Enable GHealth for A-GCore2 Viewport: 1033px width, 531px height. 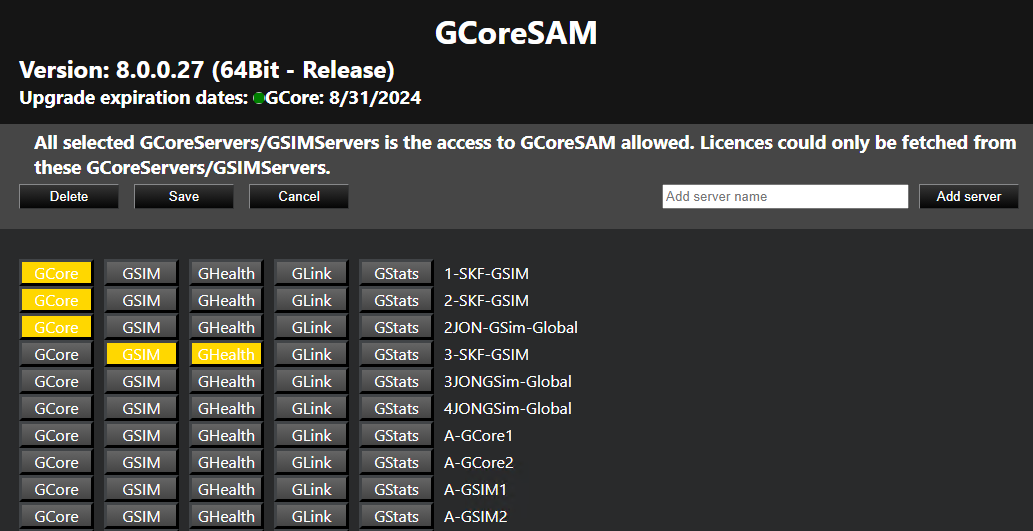coord(226,462)
